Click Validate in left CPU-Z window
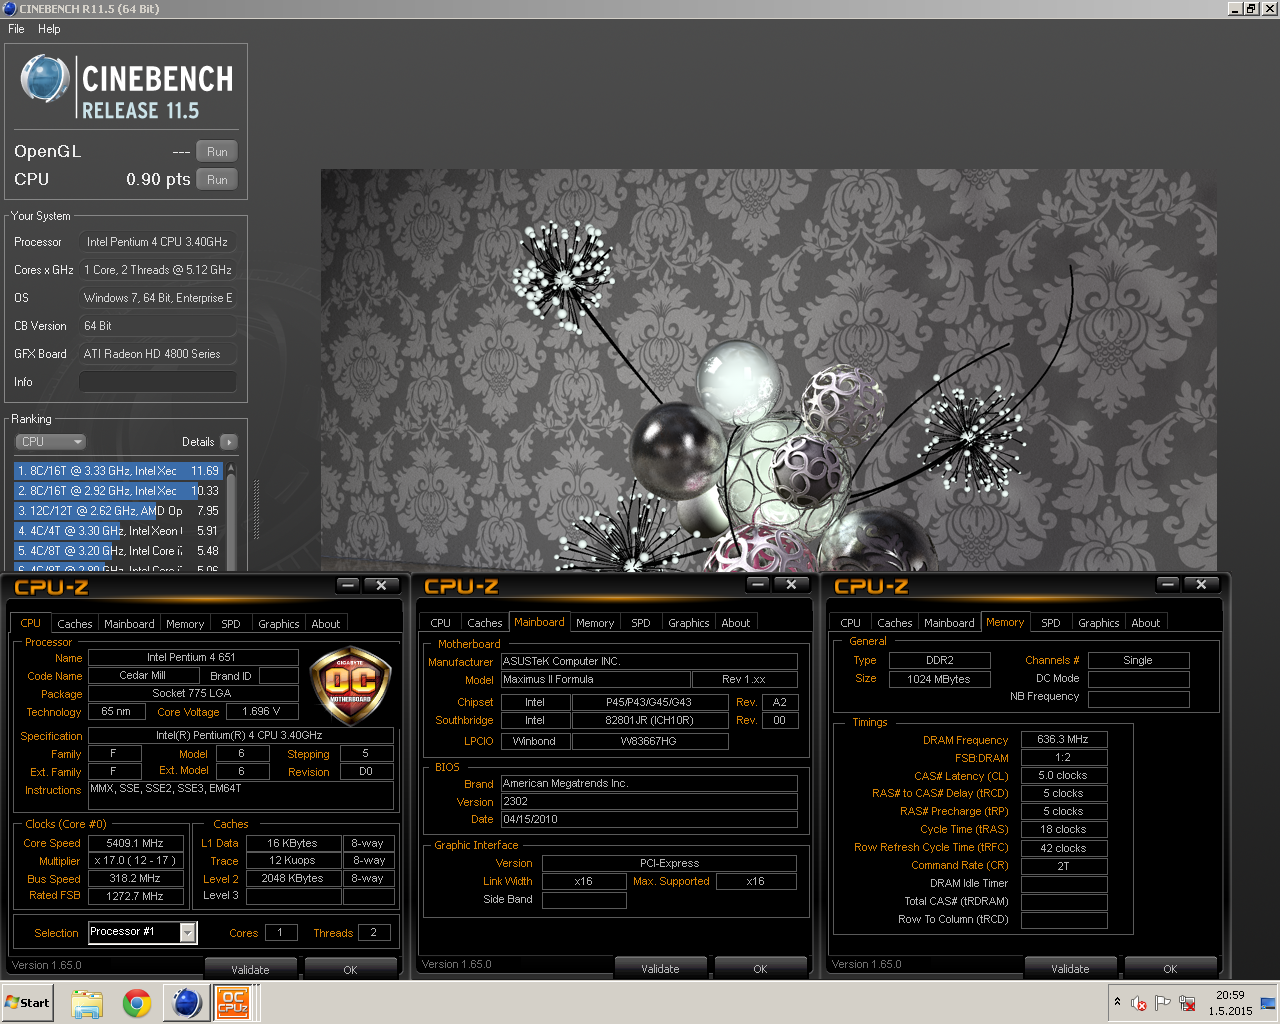Image resolution: width=1280 pixels, height=1024 pixels. click(x=250, y=969)
